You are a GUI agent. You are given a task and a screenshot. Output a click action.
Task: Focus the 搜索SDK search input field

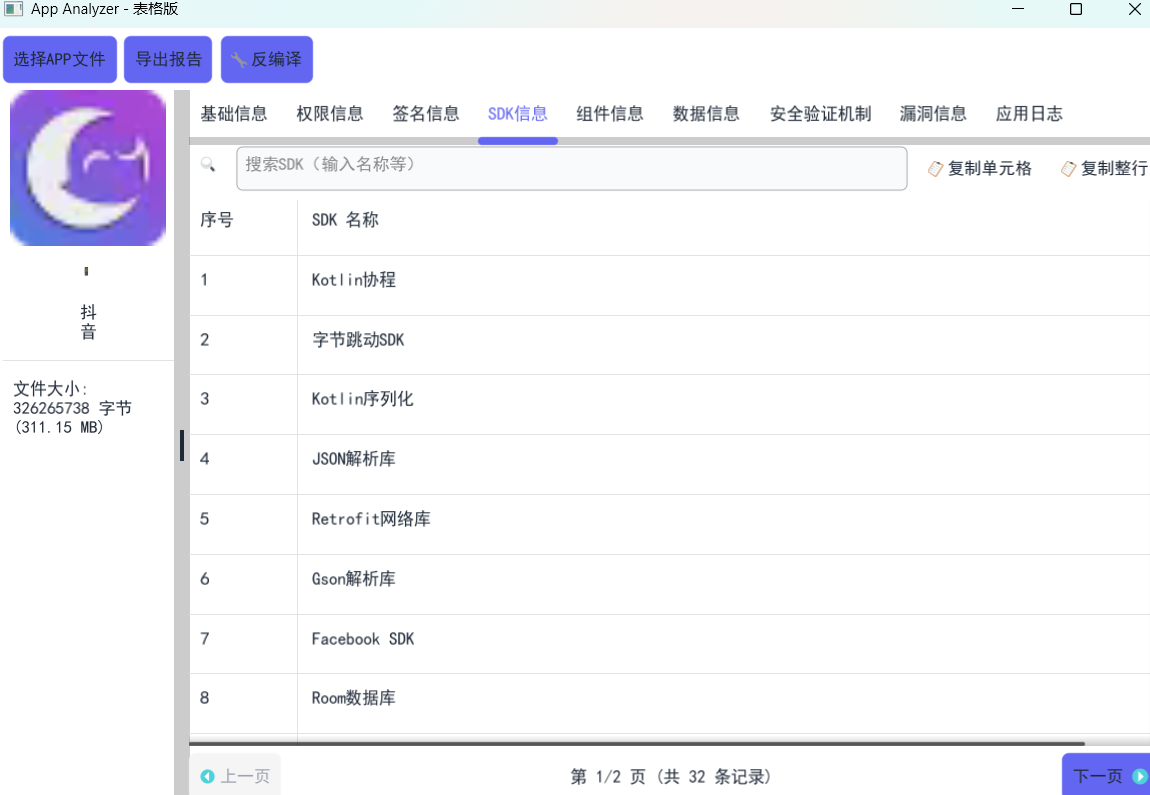pos(571,168)
